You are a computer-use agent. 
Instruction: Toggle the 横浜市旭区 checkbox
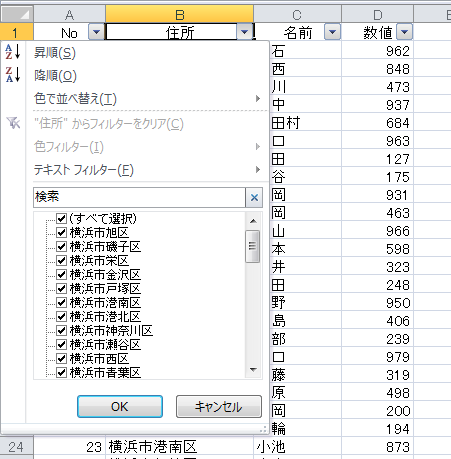pos(61,233)
